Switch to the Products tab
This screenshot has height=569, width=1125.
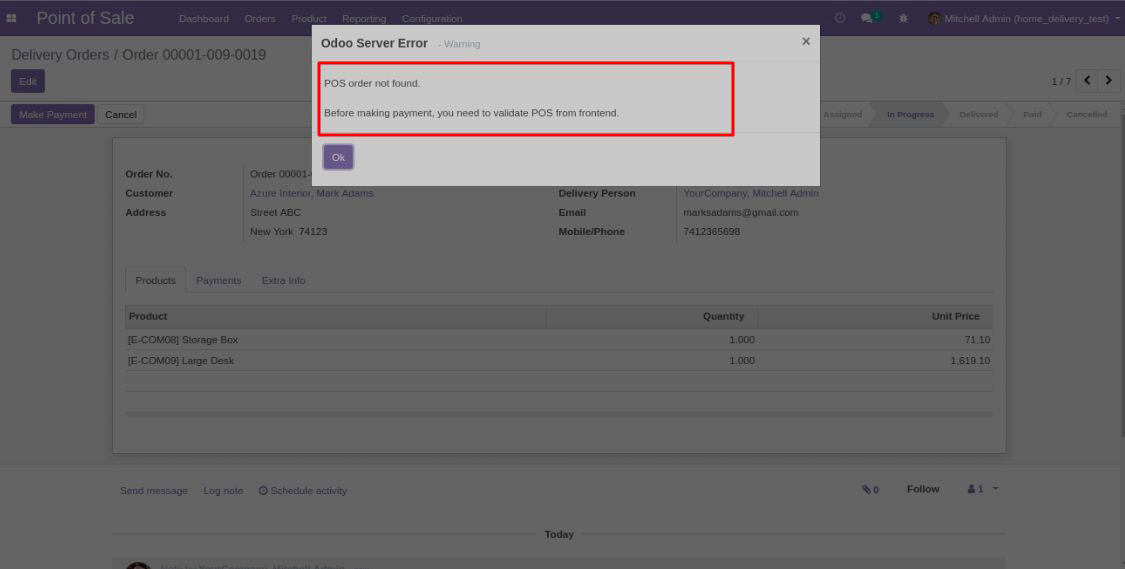[156, 281]
